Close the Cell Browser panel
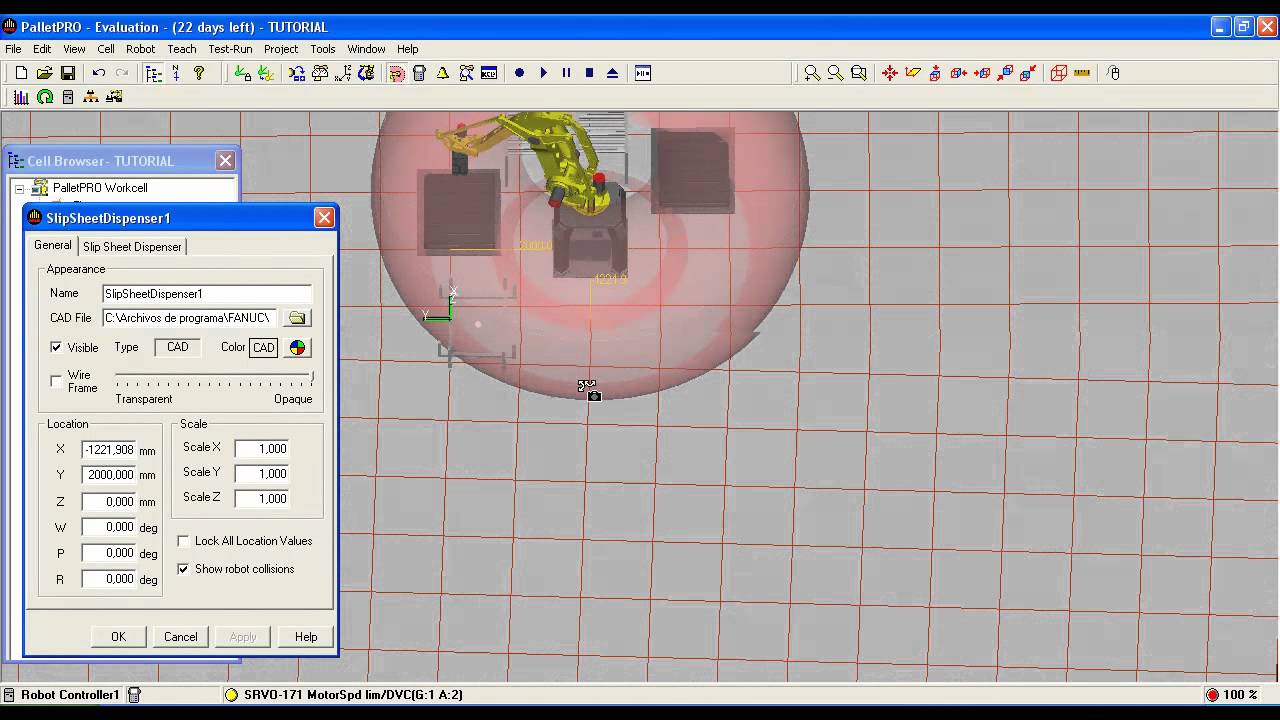 pyautogui.click(x=226, y=160)
